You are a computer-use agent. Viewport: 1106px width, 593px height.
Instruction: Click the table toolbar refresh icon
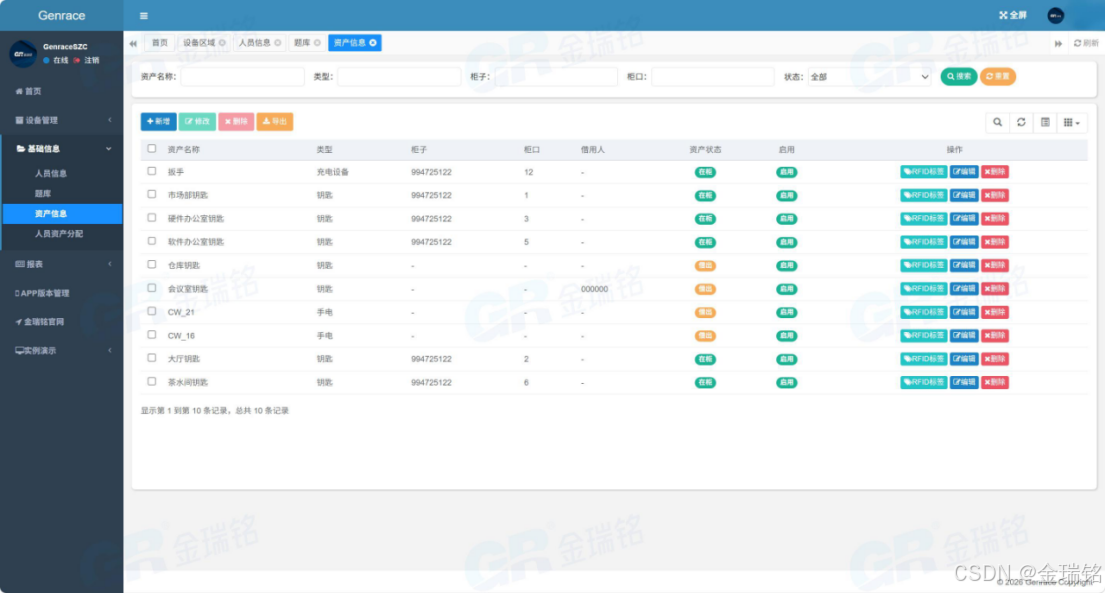pyautogui.click(x=1021, y=122)
